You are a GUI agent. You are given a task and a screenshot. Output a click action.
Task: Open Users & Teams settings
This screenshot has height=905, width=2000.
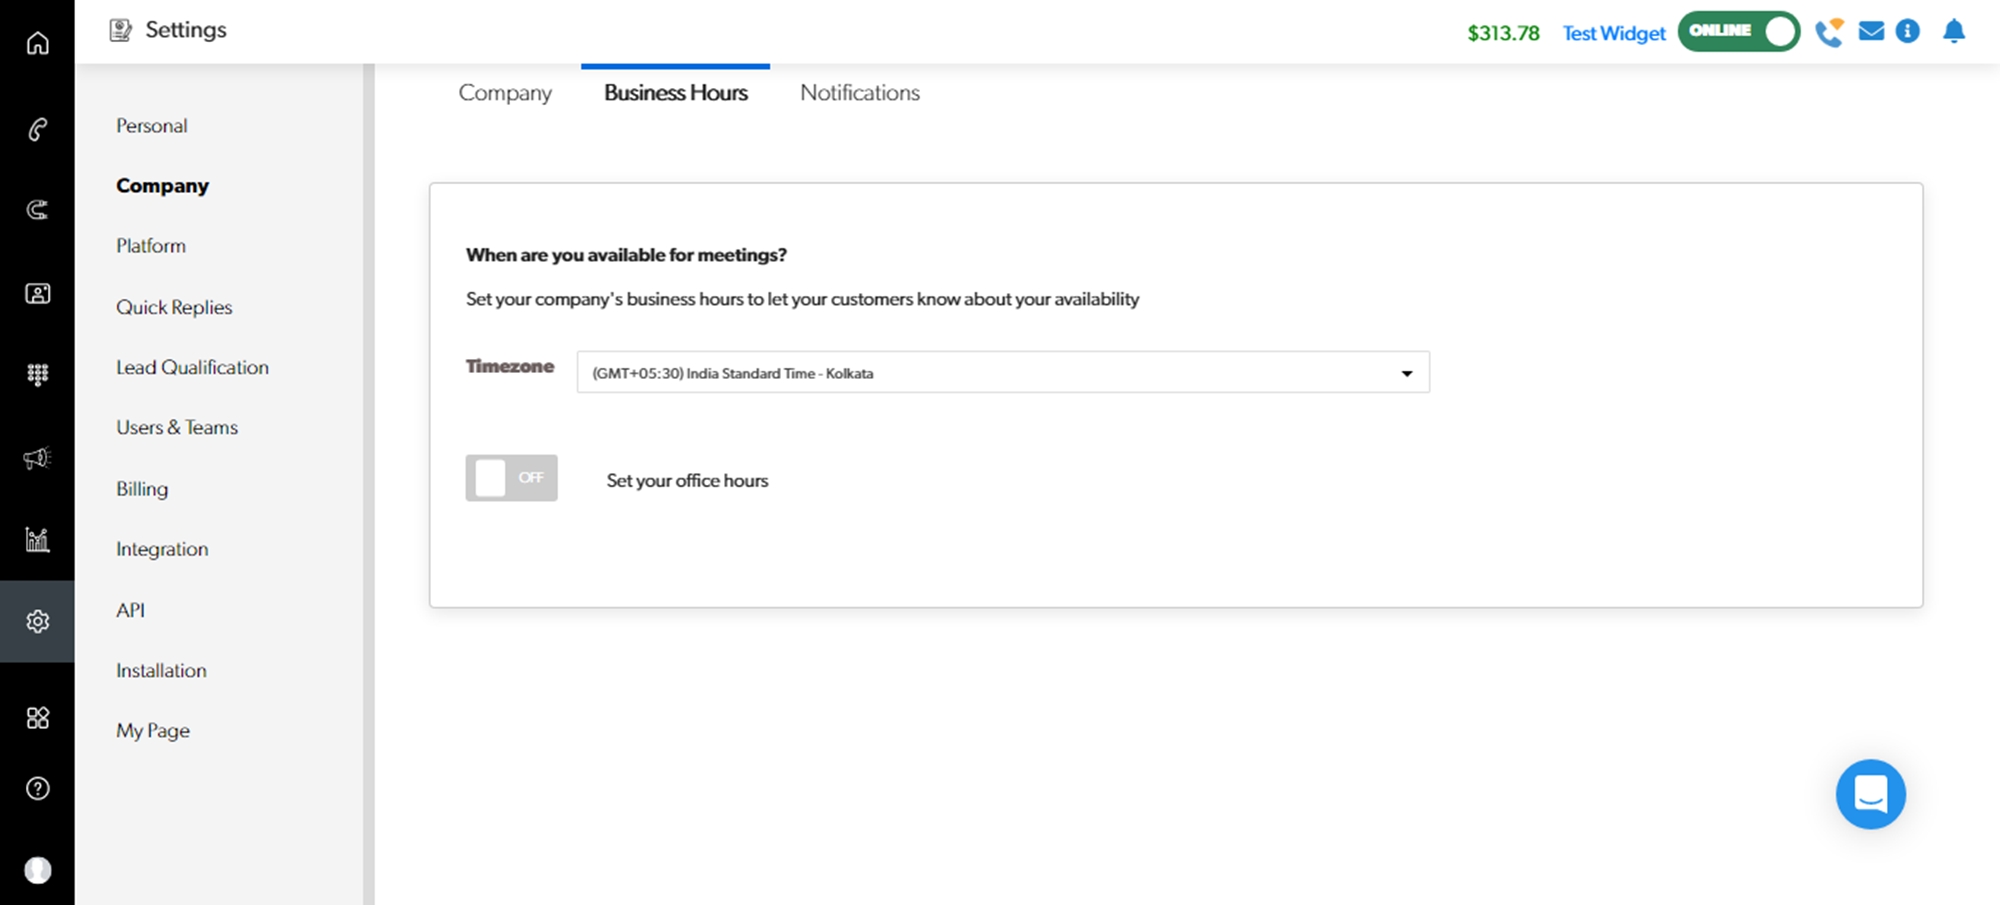[177, 427]
